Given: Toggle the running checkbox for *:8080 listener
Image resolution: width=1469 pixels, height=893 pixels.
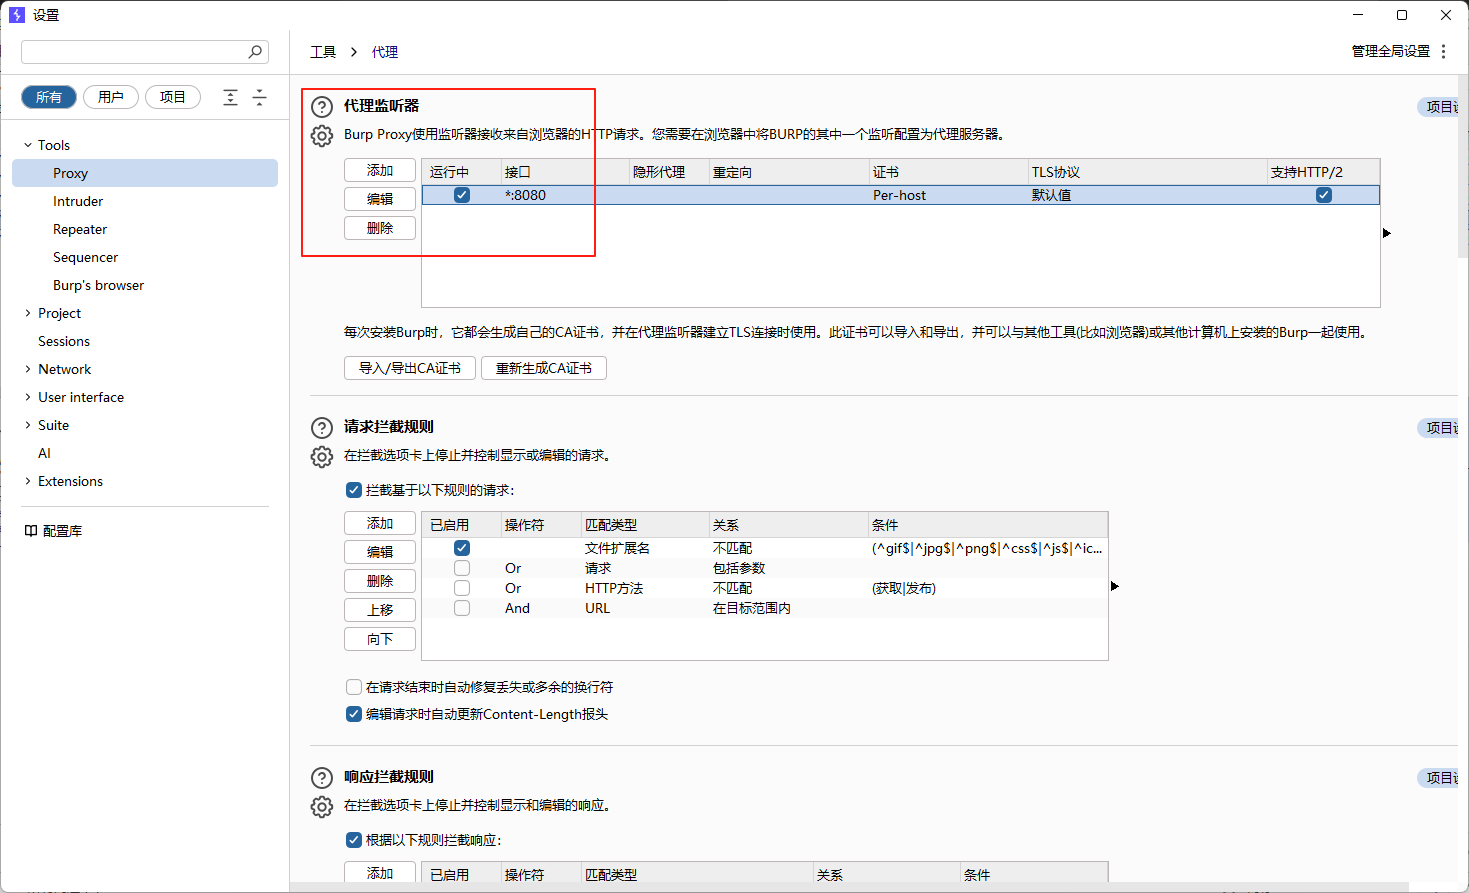Looking at the screenshot, I should pos(462,195).
